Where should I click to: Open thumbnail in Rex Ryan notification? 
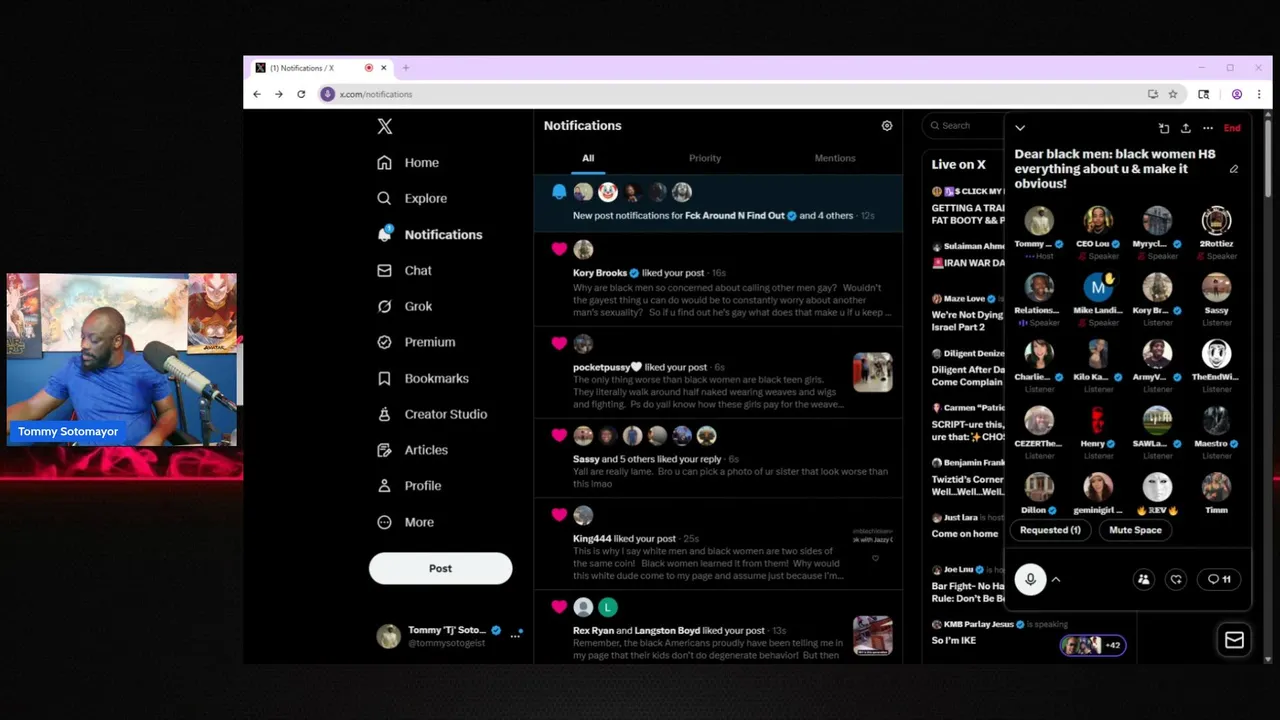[x=872, y=634]
